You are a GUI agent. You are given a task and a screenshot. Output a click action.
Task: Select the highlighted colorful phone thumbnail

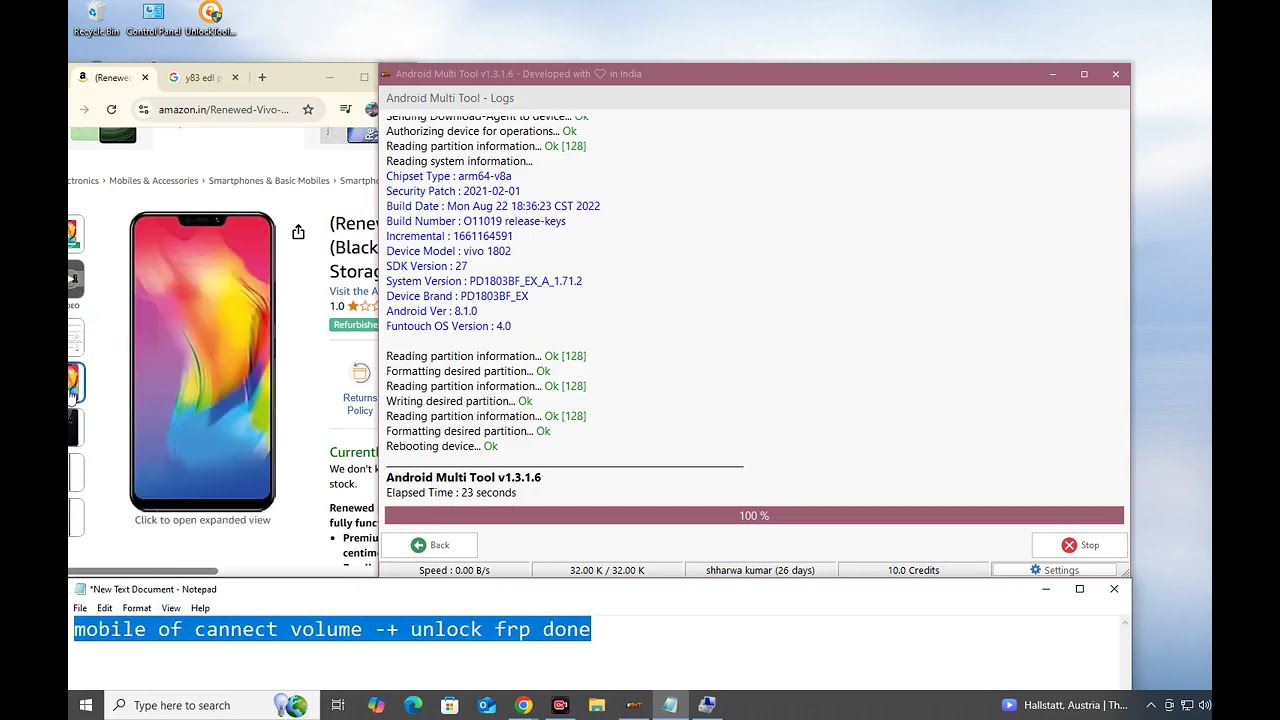click(x=74, y=382)
